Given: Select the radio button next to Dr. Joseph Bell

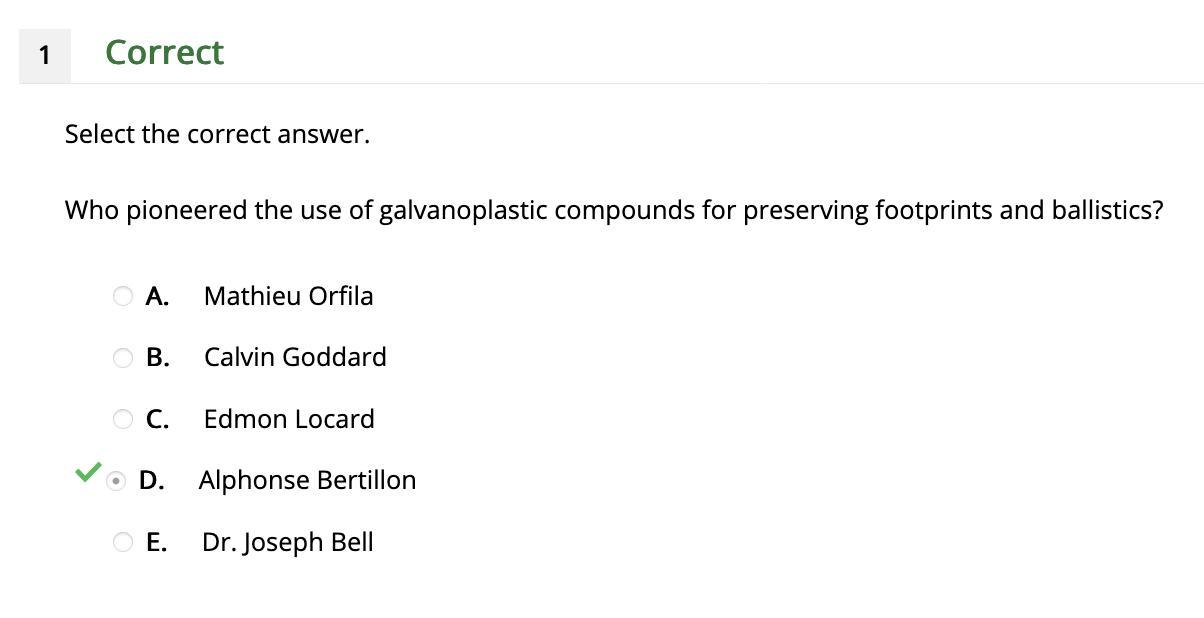Looking at the screenshot, I should tap(123, 542).
